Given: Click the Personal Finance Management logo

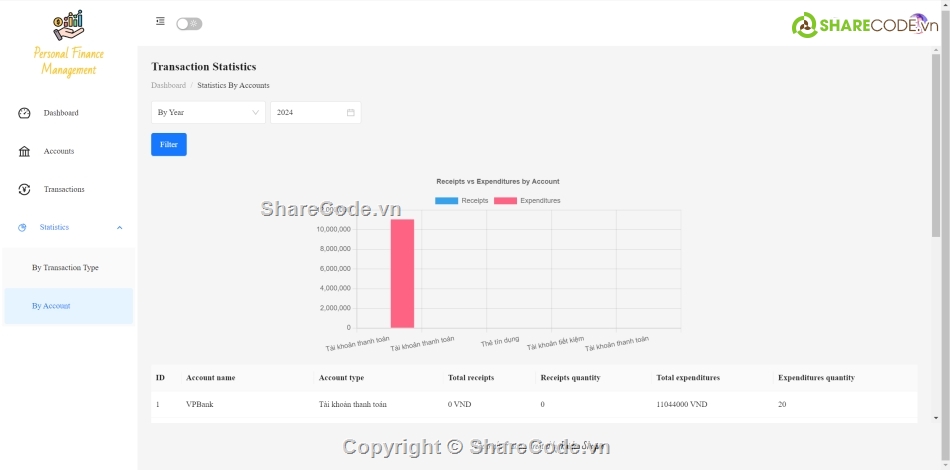Looking at the screenshot, I should pyautogui.click(x=68, y=43).
